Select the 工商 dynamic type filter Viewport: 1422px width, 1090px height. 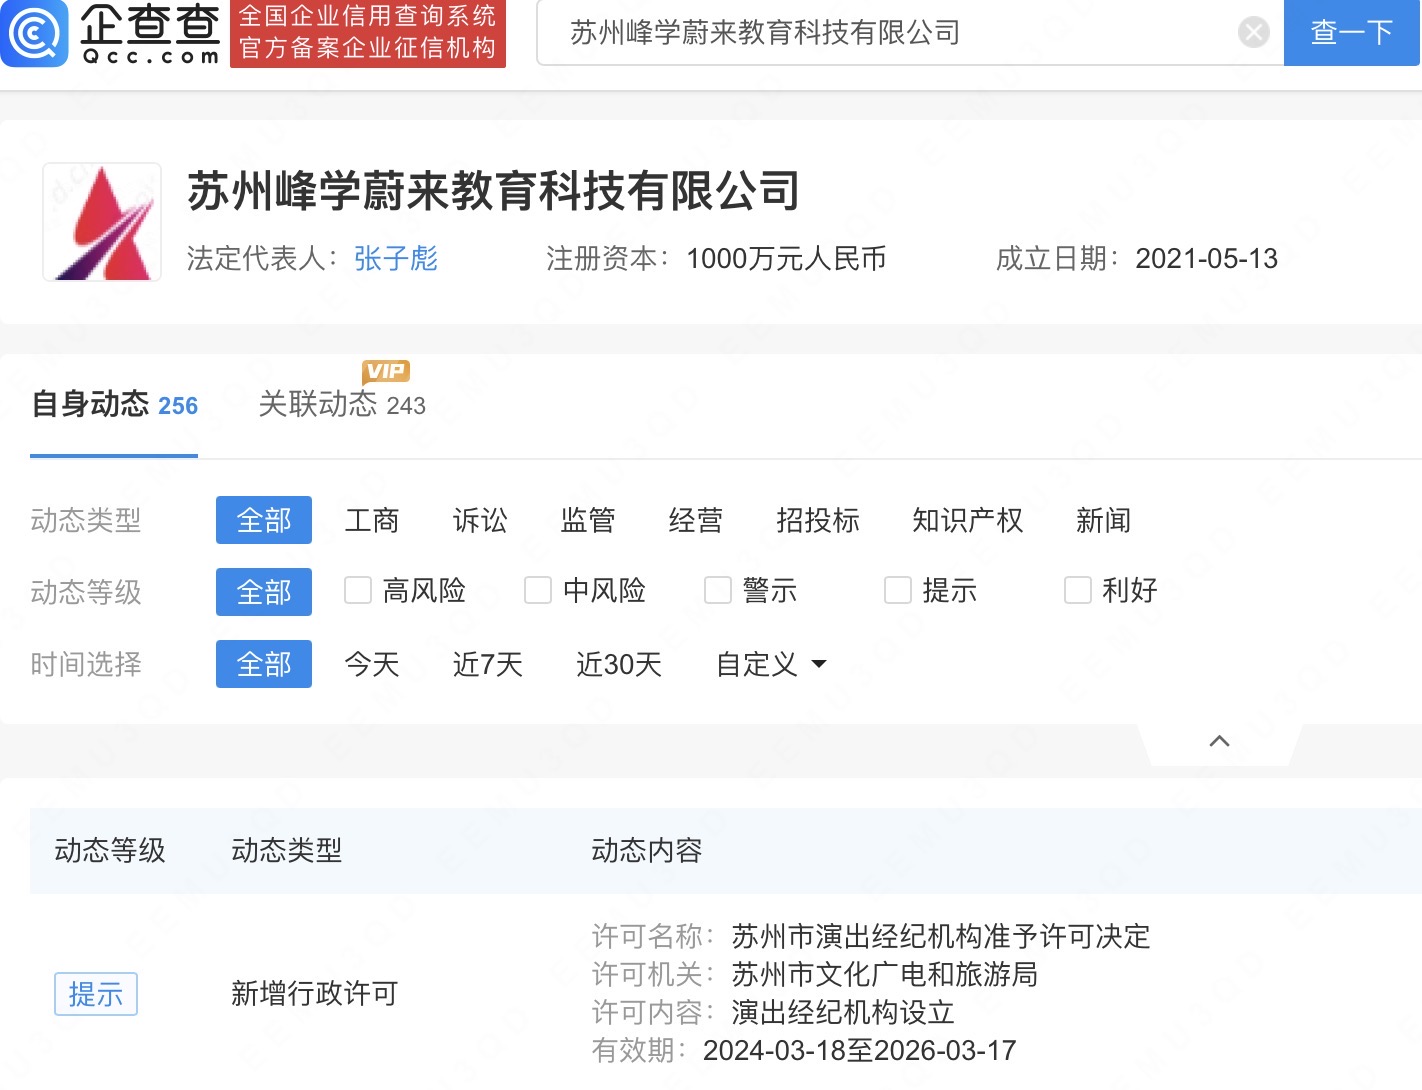coord(372,520)
